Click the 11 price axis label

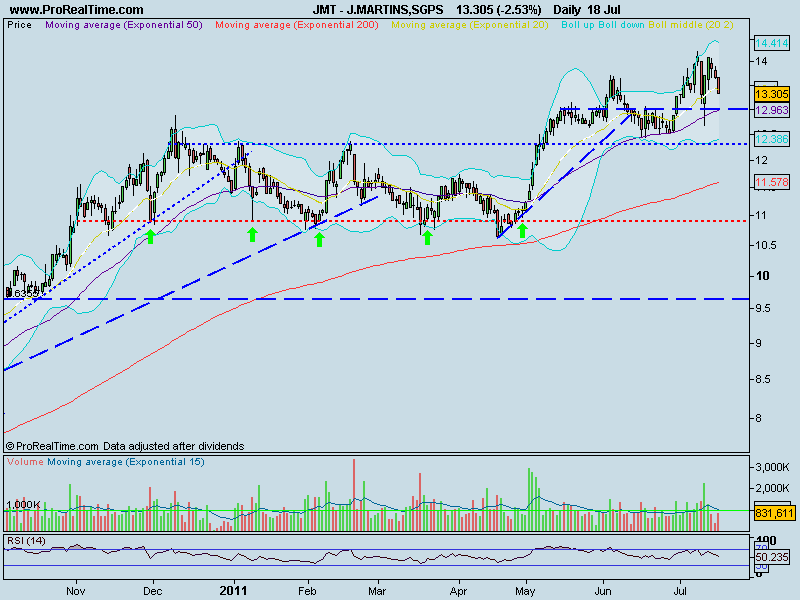click(761, 215)
